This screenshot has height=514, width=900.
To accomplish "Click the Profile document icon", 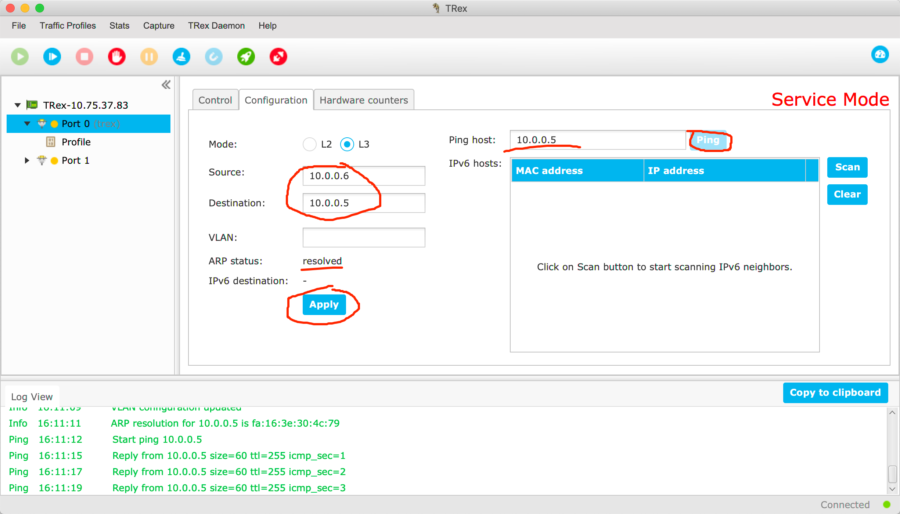I will pos(51,142).
